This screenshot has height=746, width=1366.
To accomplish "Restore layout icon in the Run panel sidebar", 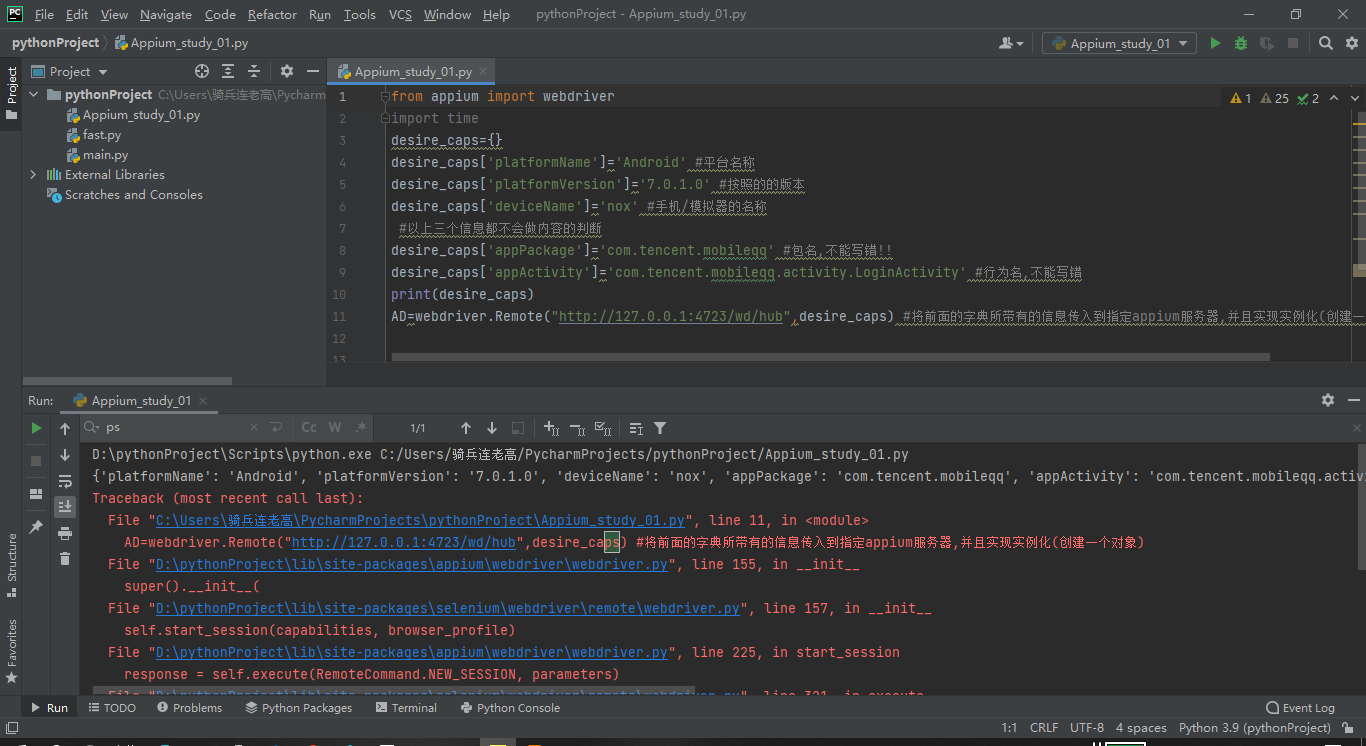I will coord(36,494).
